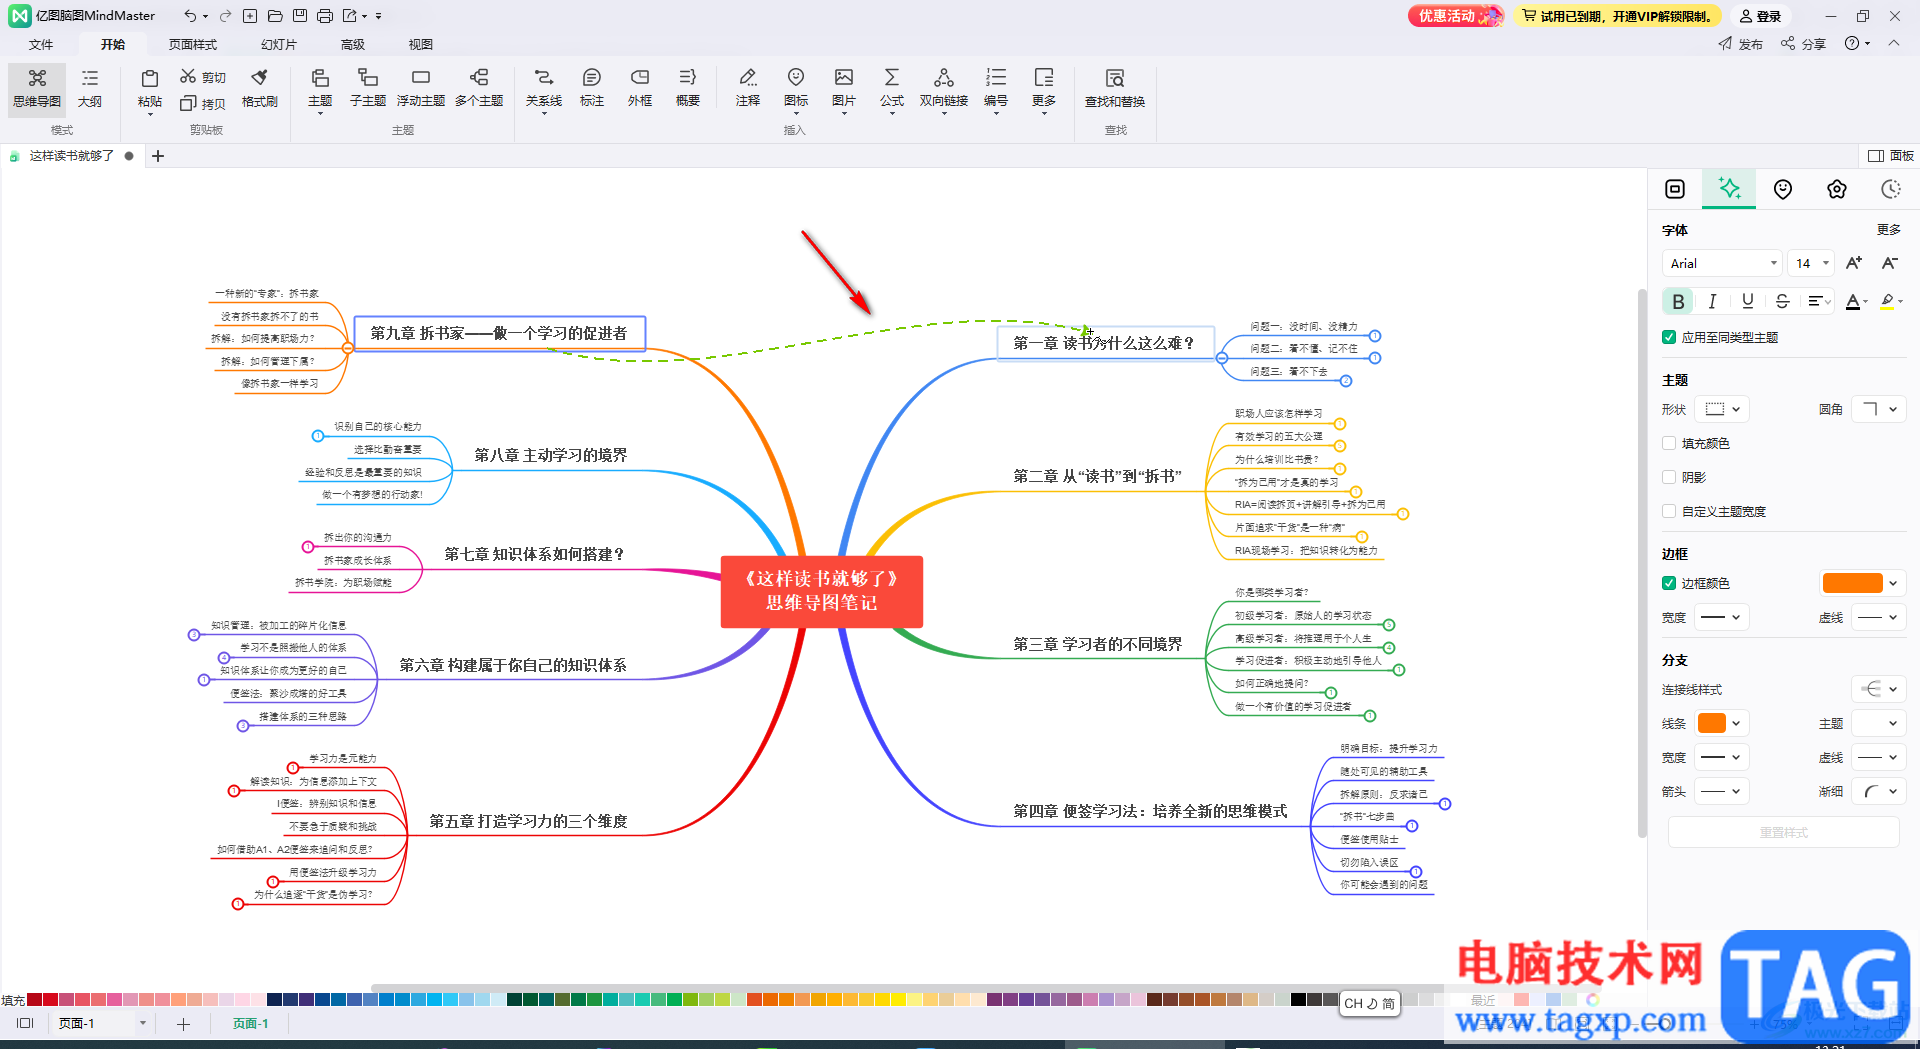Click More font options link
This screenshot has height=1049, width=1920.
1888,230
